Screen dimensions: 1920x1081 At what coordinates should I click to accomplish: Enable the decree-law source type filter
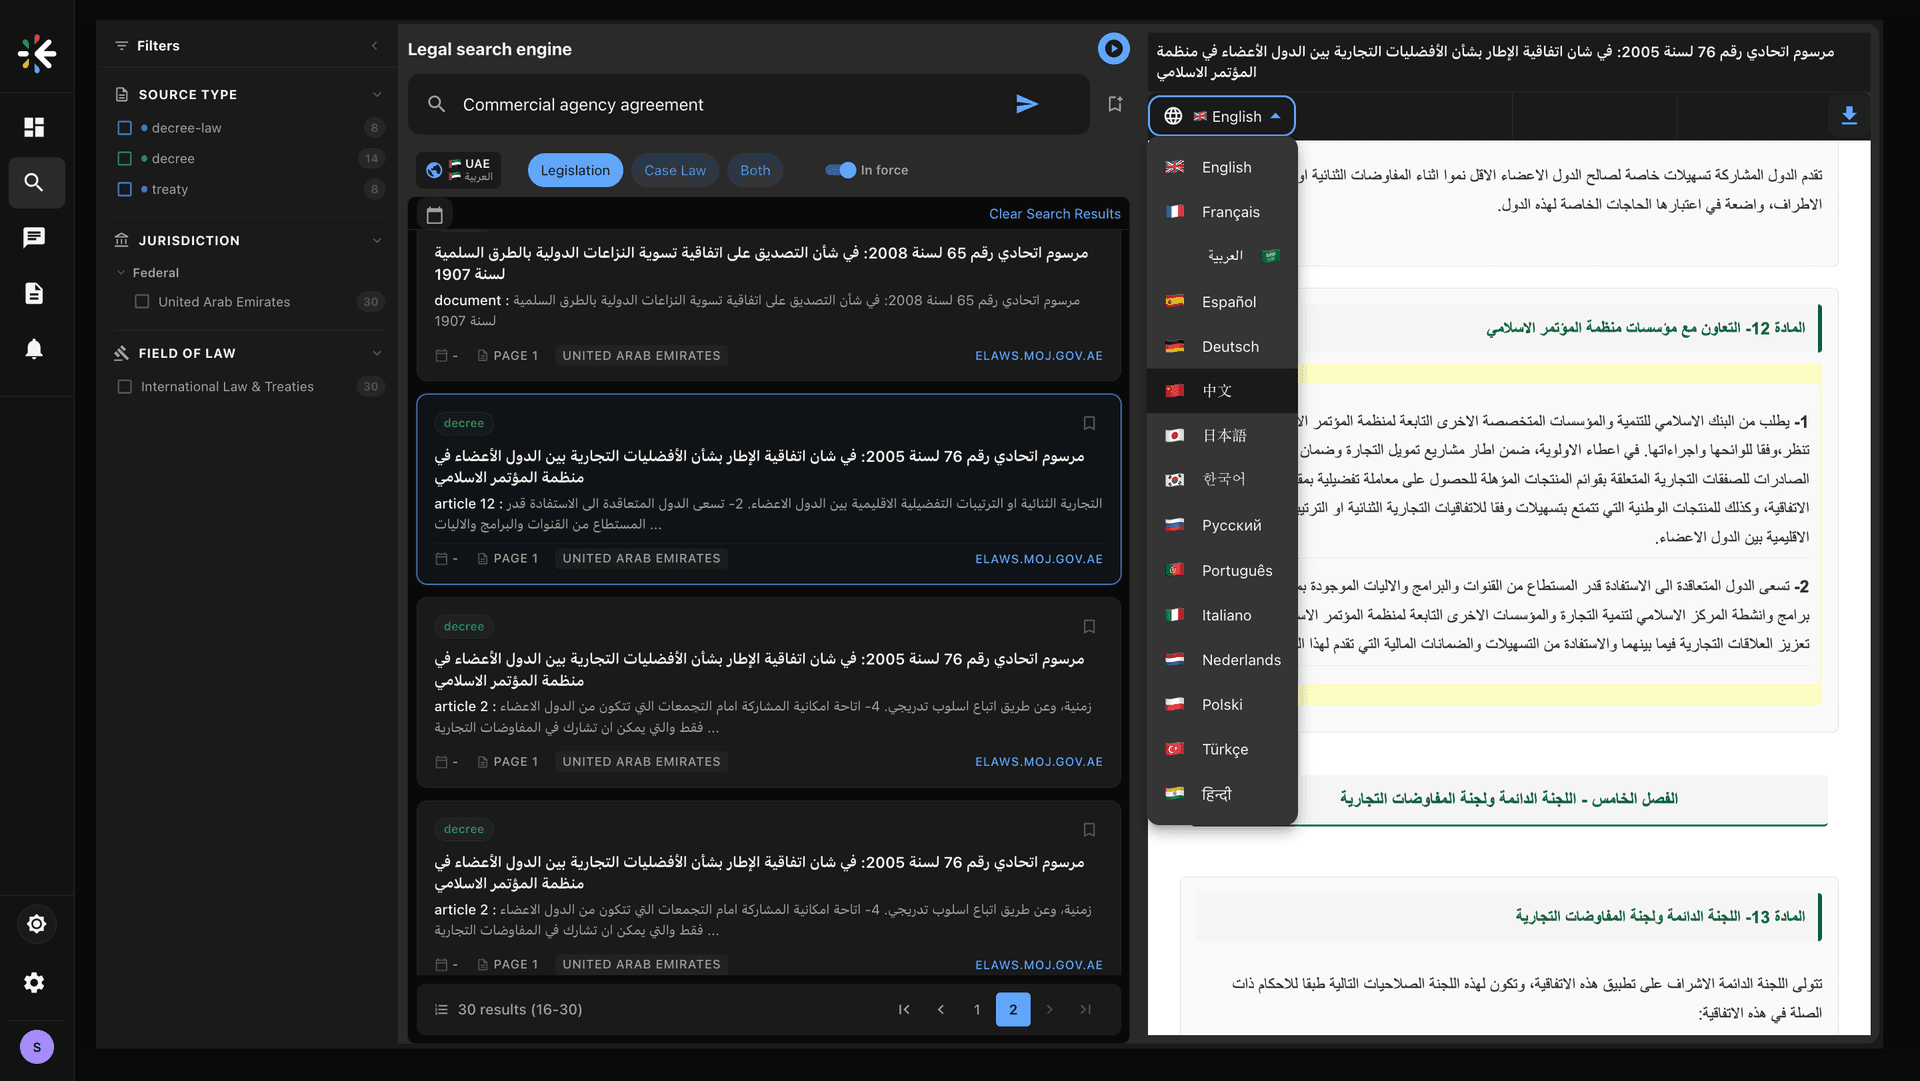[124, 127]
